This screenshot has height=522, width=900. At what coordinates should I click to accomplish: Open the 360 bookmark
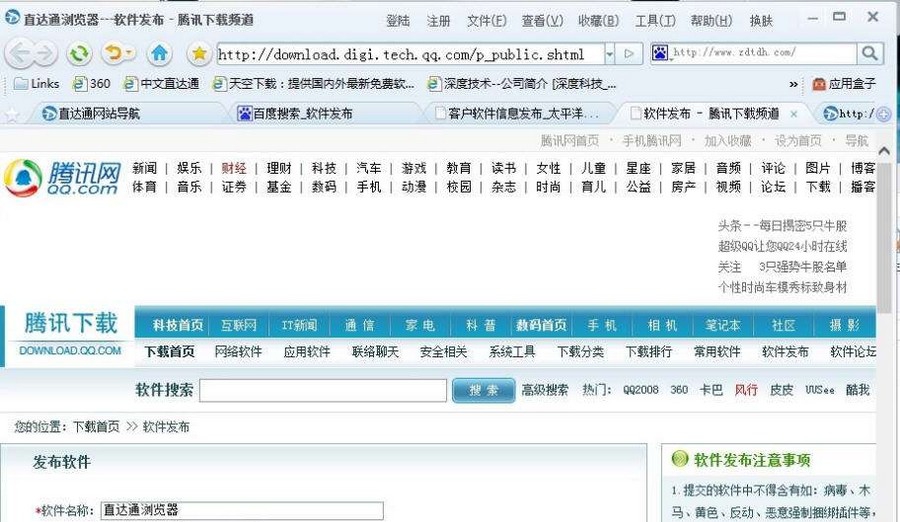pyautogui.click(x=92, y=84)
